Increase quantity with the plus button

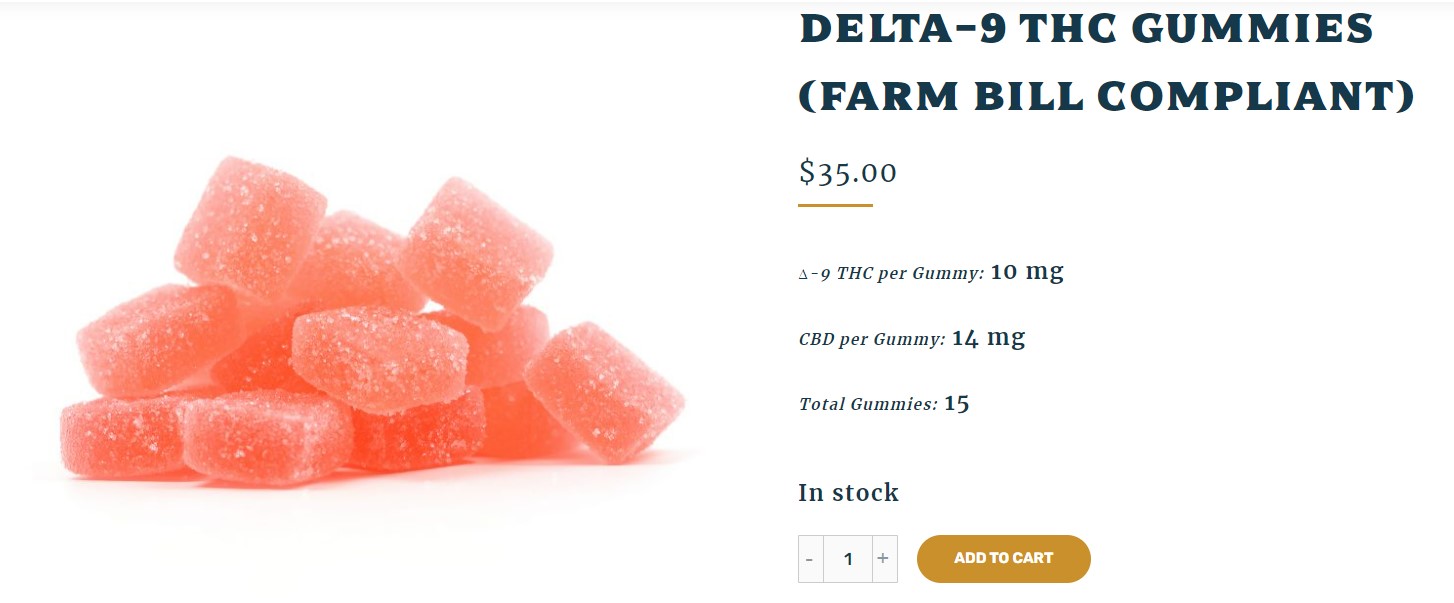pos(883,559)
